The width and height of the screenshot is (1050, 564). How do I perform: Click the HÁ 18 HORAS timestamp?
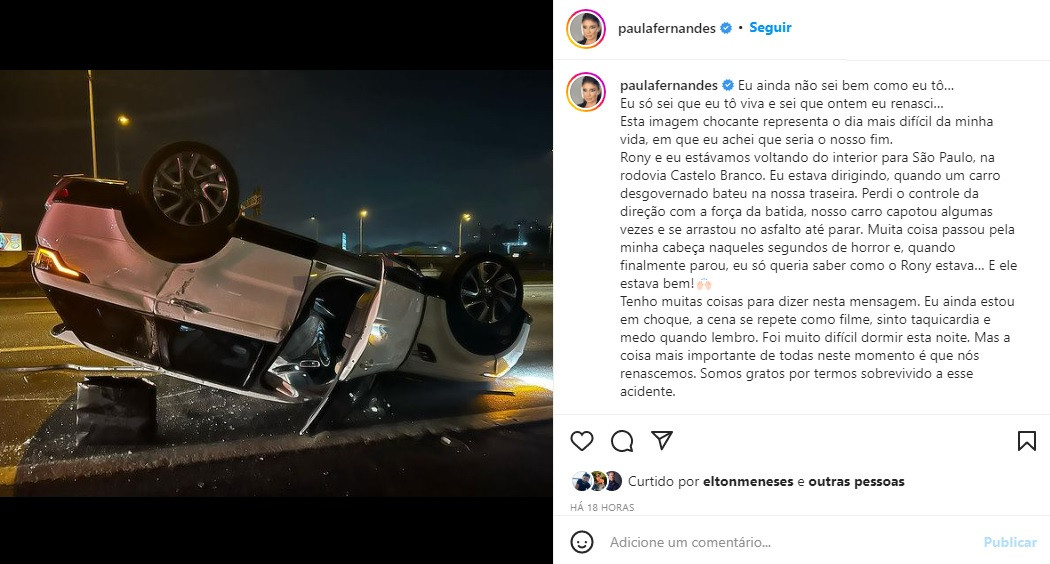pyautogui.click(x=602, y=507)
